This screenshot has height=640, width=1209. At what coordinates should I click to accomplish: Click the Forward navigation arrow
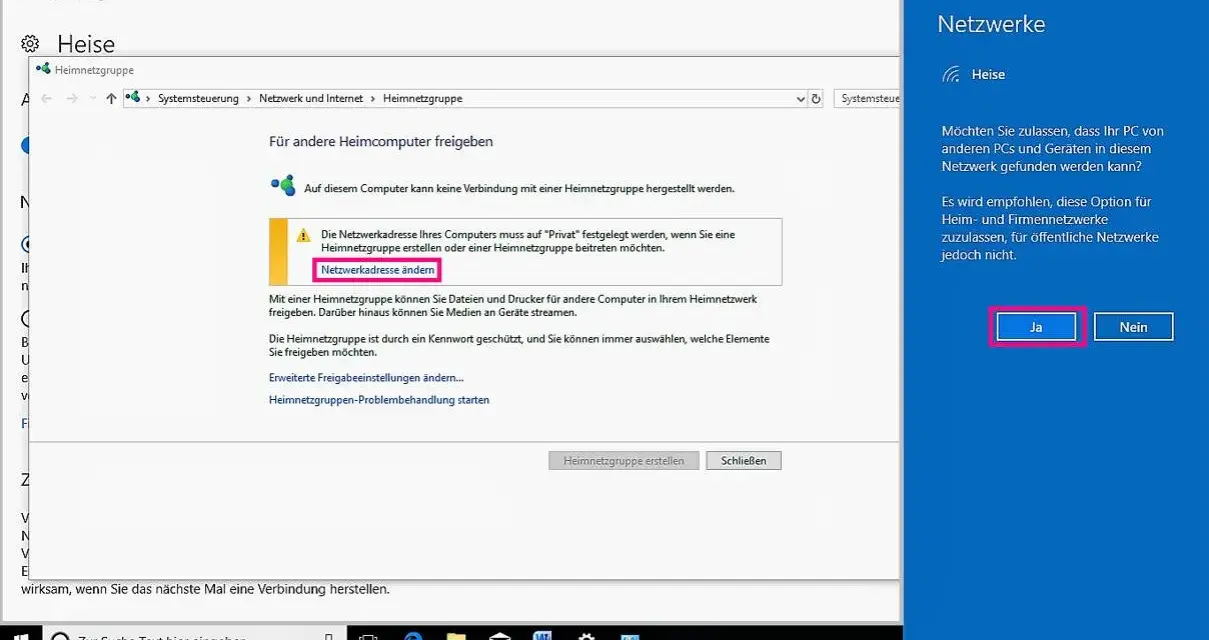tap(72, 99)
